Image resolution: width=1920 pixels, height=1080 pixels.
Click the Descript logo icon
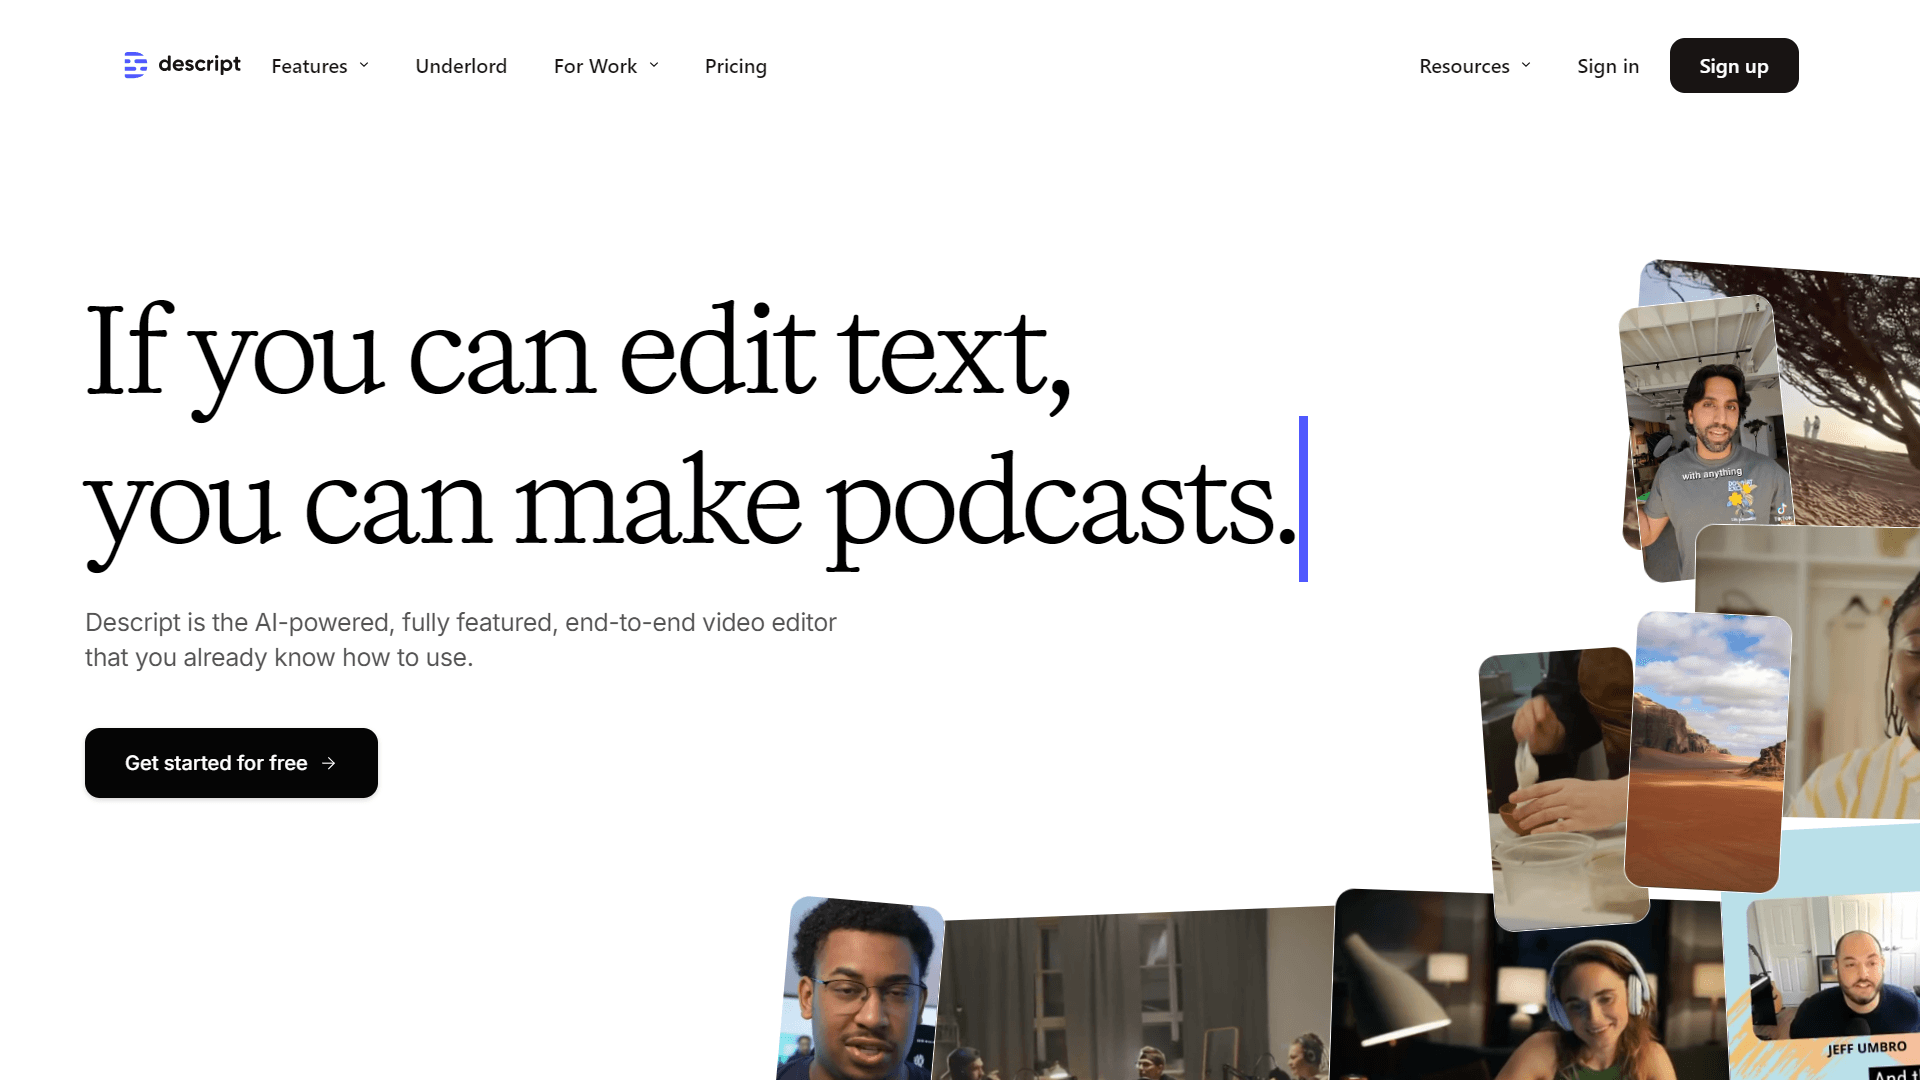135,65
